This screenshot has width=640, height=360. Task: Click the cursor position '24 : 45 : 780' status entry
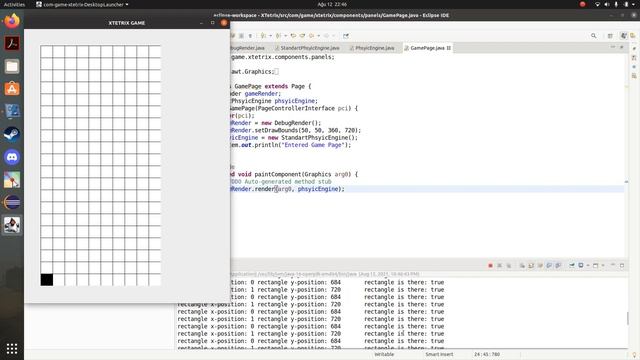click(x=487, y=354)
